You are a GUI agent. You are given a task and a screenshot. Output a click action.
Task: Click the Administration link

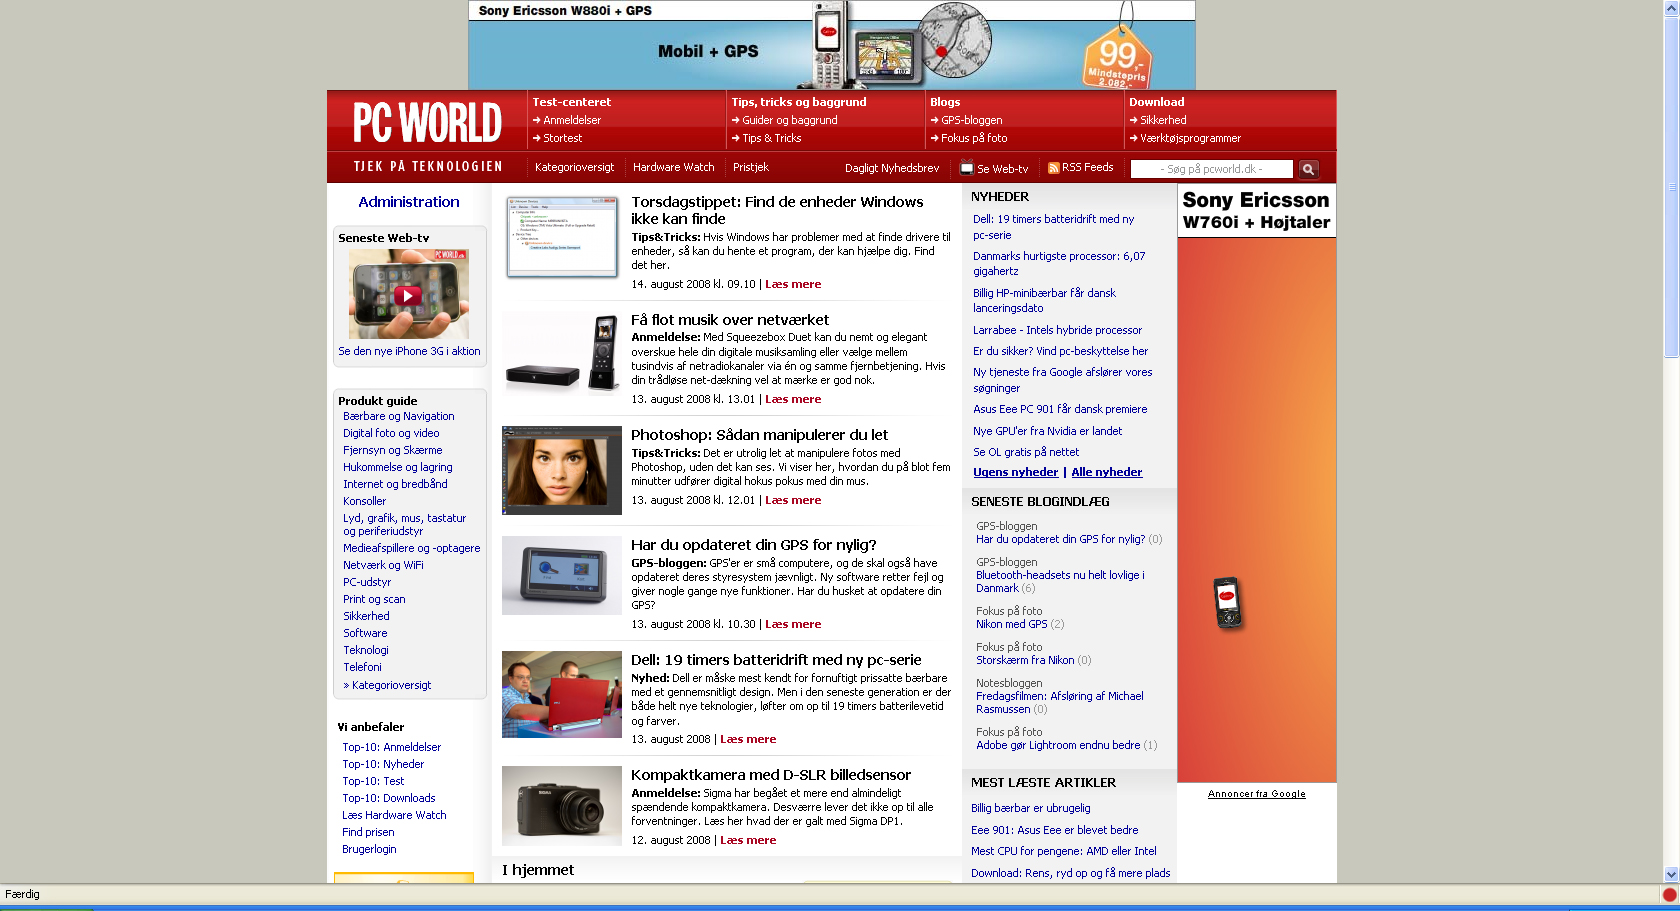[409, 202]
